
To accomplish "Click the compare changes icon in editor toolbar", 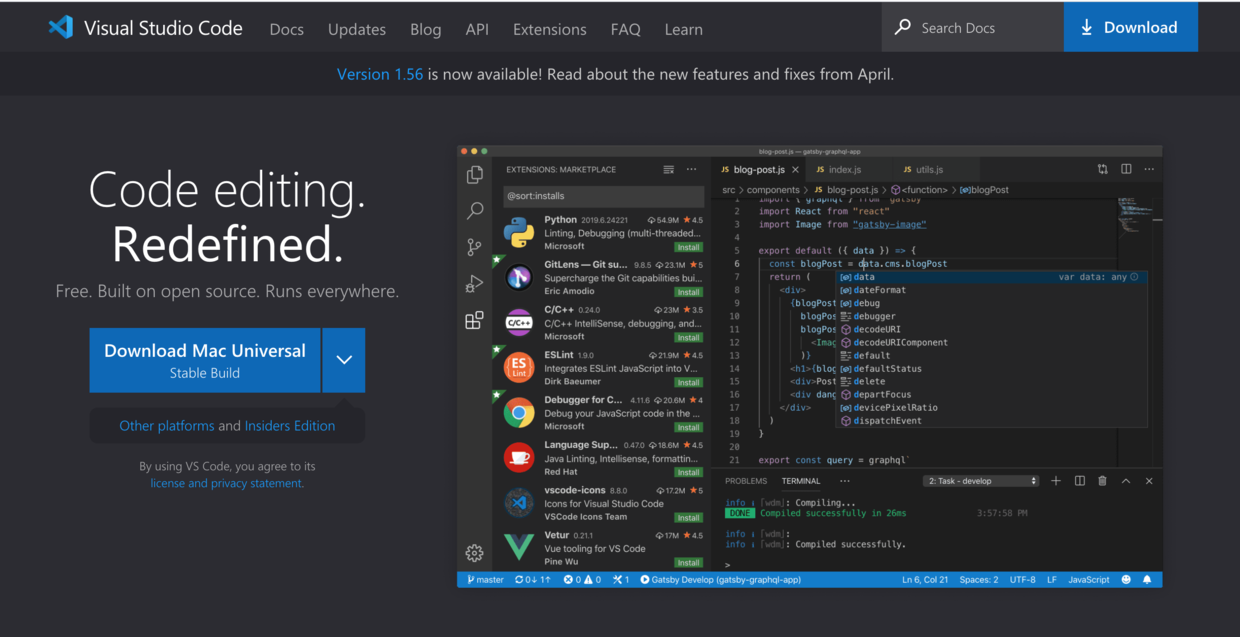I will (x=1103, y=170).
